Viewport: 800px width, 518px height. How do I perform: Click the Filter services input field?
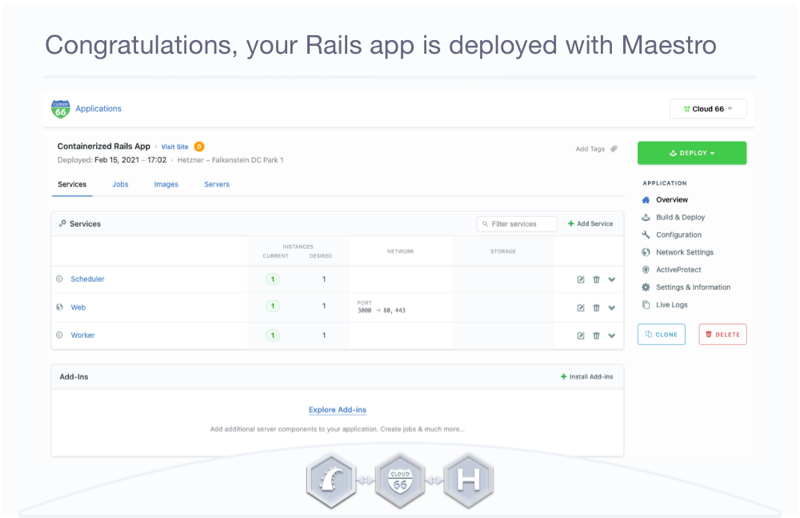(x=517, y=224)
